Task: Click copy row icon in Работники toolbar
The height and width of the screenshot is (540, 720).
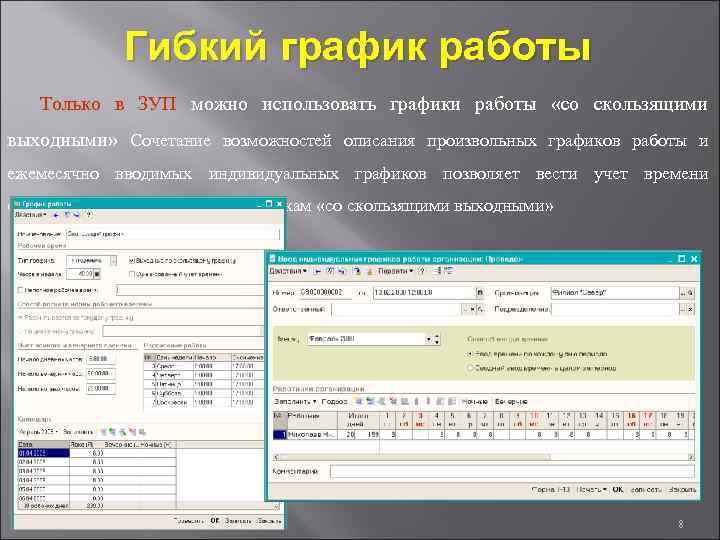Action: (370, 401)
